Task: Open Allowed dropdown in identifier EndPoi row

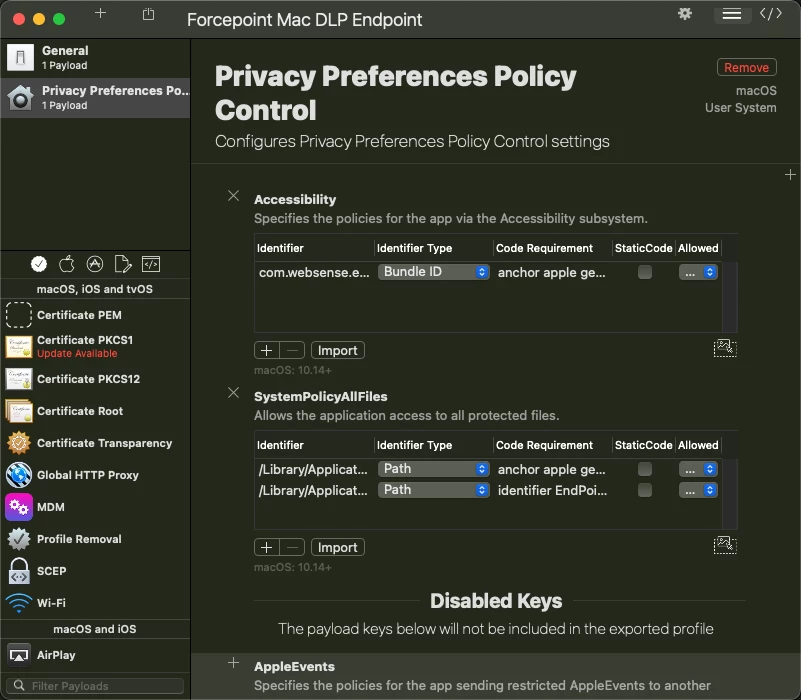Action: pos(698,490)
